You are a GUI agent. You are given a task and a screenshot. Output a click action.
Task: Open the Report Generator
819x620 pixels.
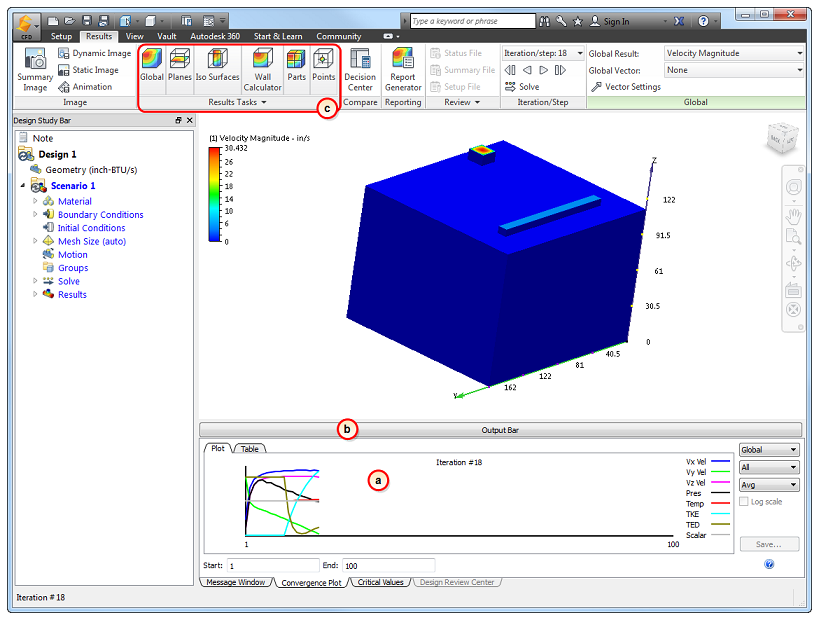(x=403, y=70)
